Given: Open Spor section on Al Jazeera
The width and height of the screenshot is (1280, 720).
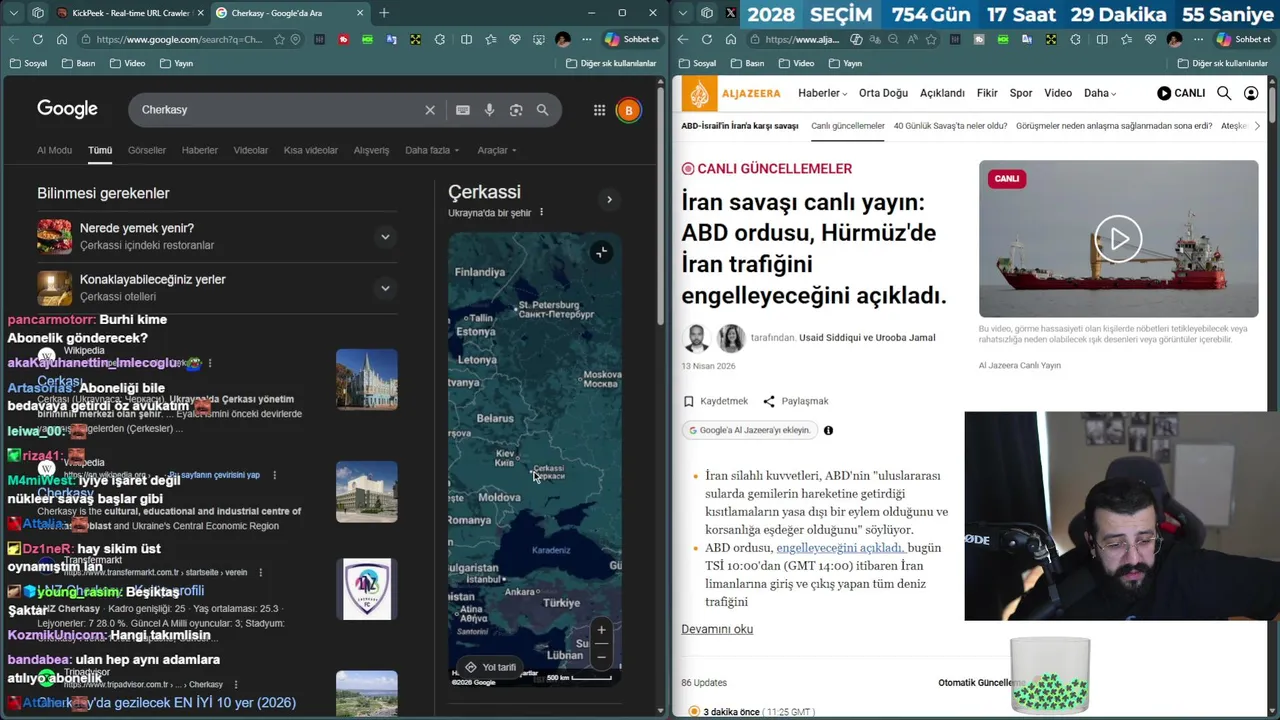Looking at the screenshot, I should click(1021, 93).
